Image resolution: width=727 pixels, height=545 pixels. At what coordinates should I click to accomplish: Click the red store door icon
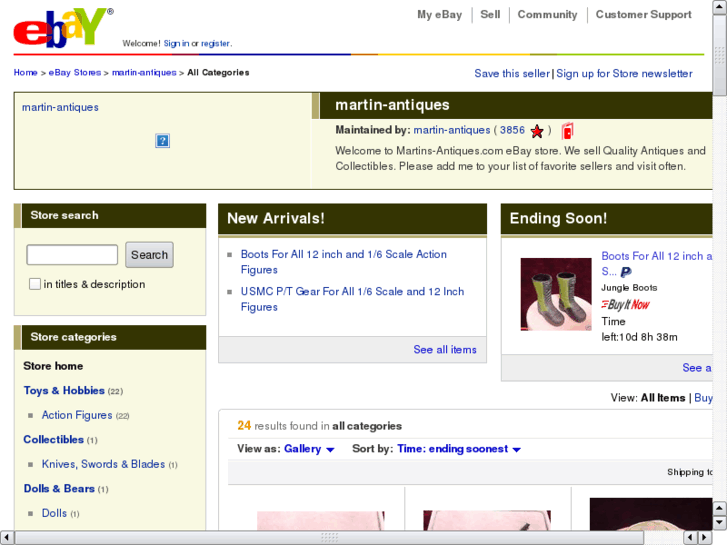(x=568, y=131)
